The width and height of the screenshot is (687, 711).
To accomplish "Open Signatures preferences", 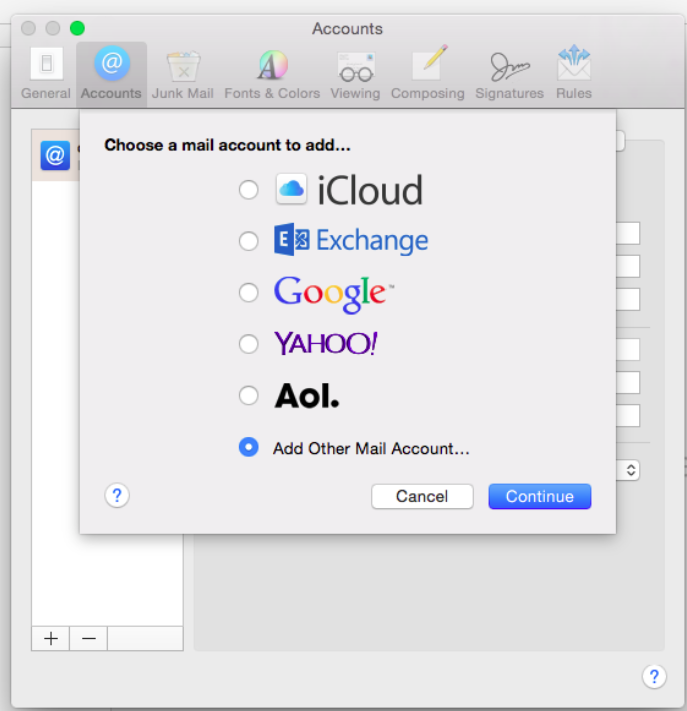I will pyautogui.click(x=509, y=73).
